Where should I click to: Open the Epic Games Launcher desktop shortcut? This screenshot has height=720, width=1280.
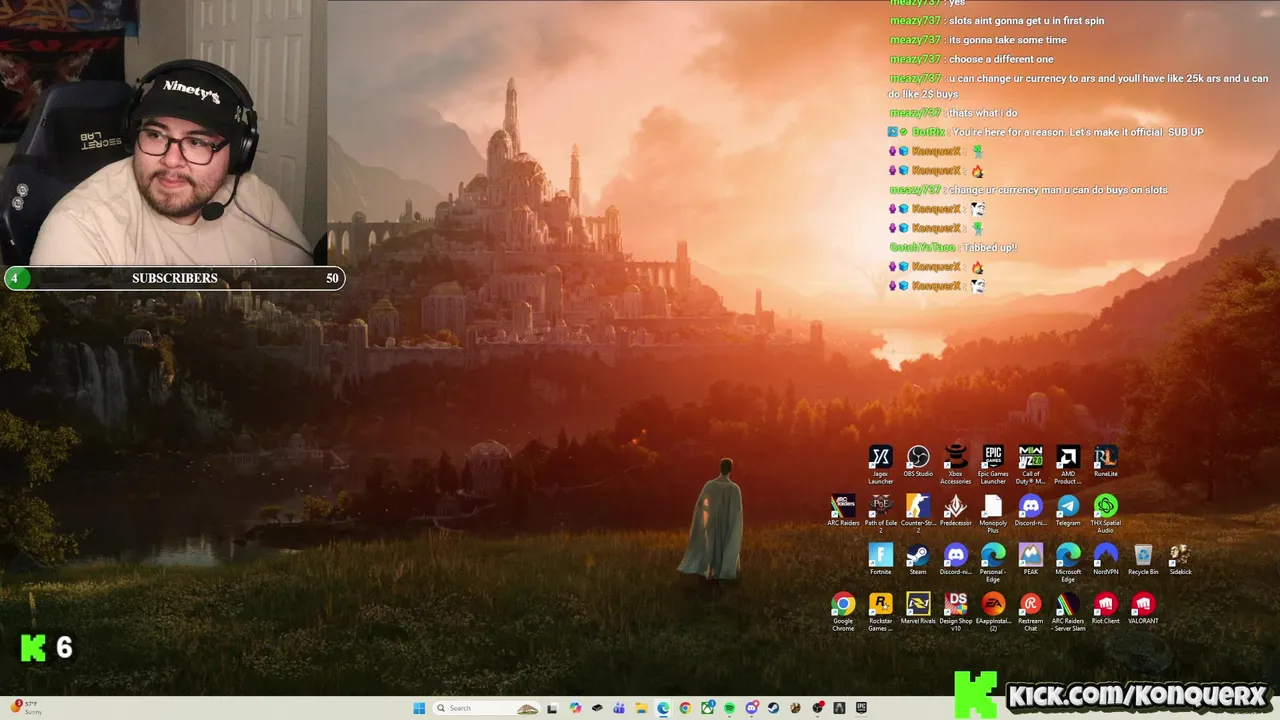click(993, 464)
